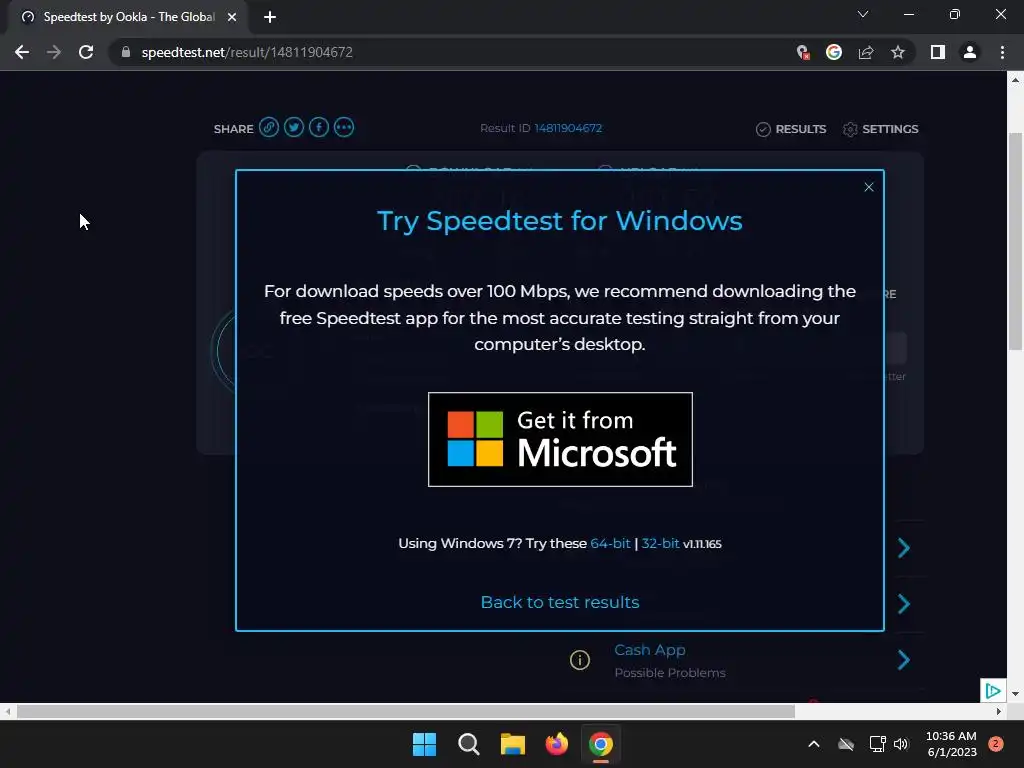Open File Explorer from taskbar
The image size is (1024, 768).
[x=513, y=744]
